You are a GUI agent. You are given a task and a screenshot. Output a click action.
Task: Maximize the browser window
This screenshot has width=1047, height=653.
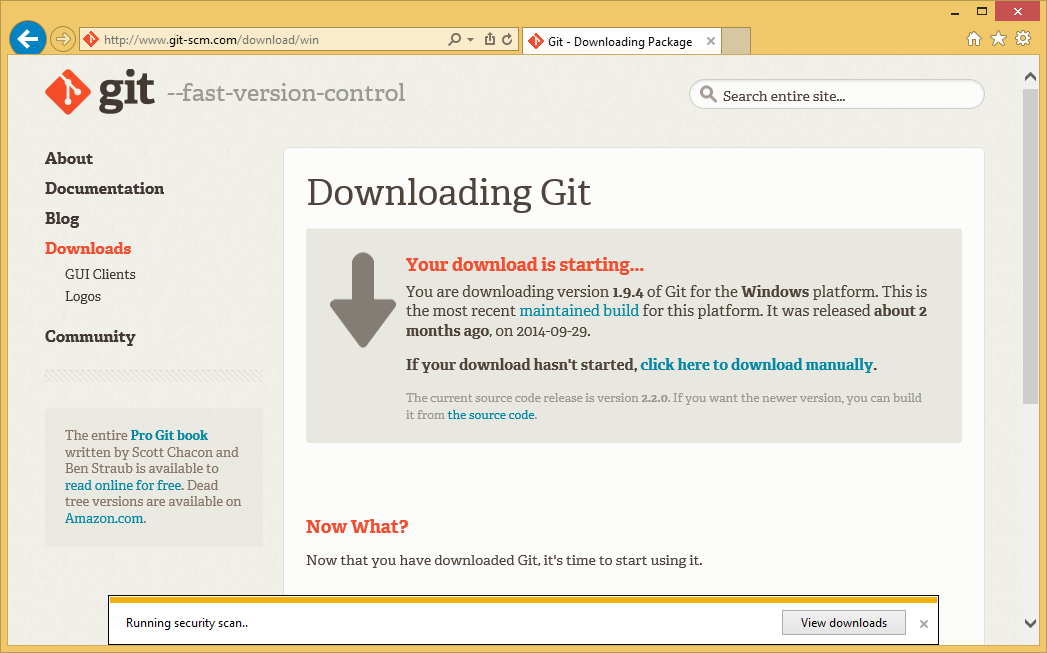tap(982, 11)
